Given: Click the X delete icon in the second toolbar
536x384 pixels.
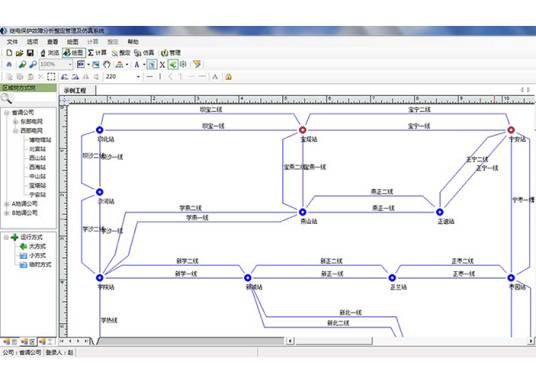Looking at the screenshot, I should (x=162, y=64).
